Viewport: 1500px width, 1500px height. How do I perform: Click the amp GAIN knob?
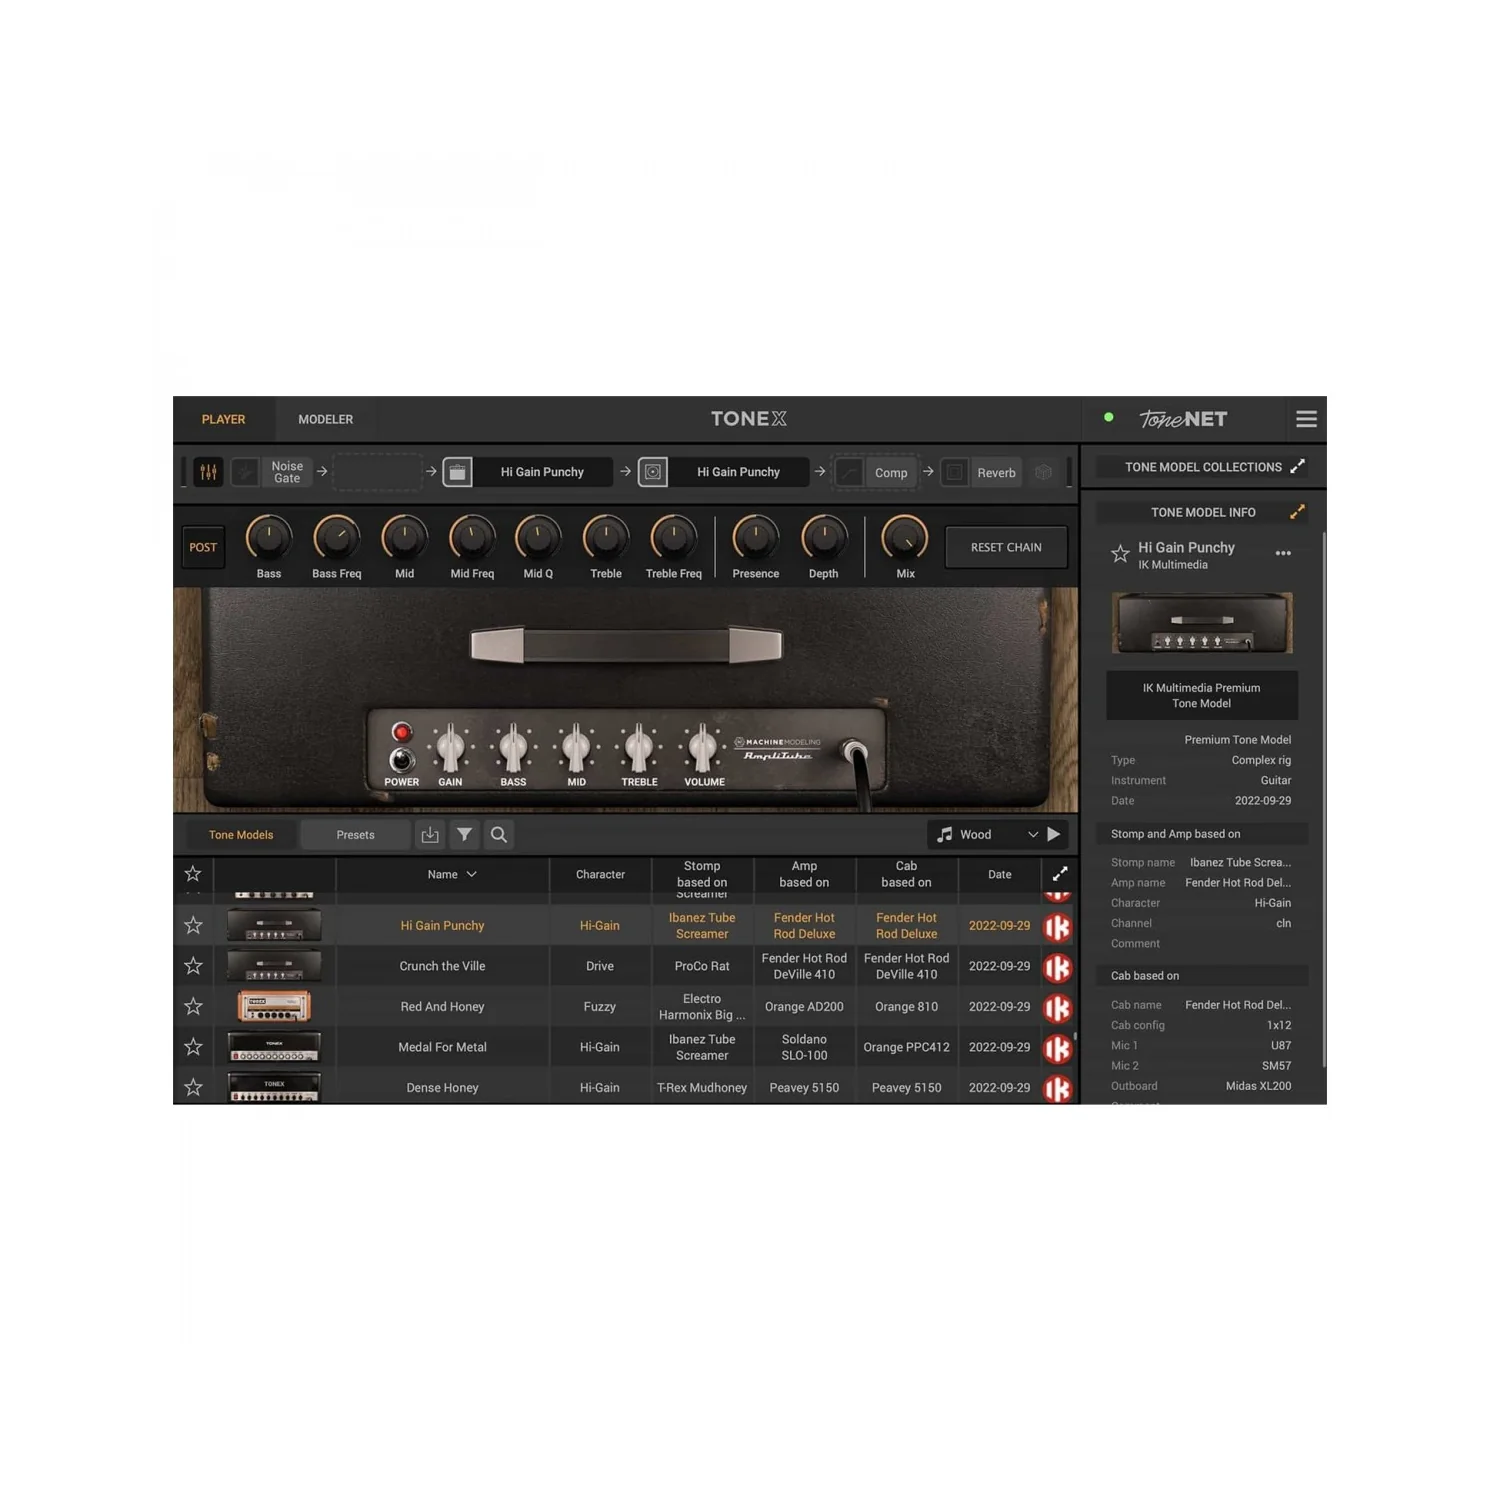tap(450, 747)
